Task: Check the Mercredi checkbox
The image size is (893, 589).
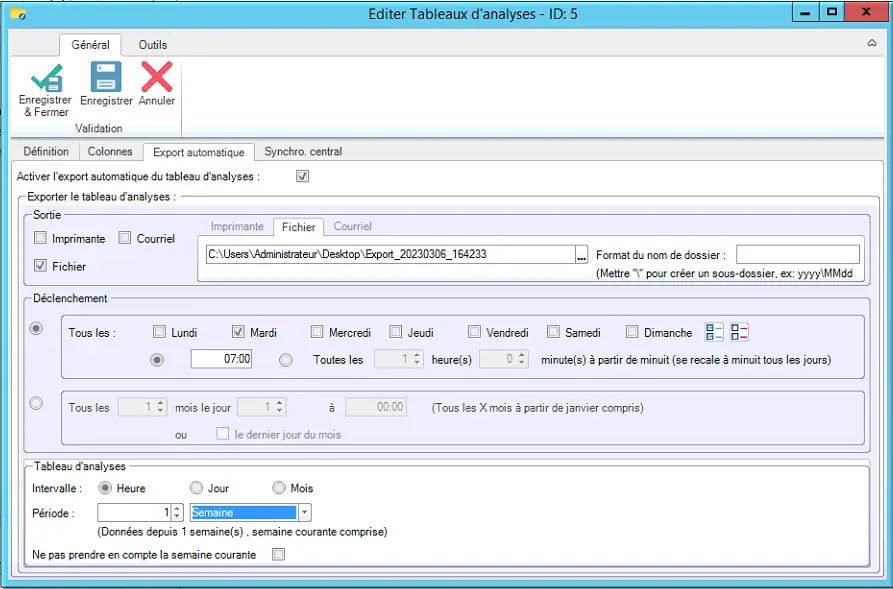Action: (317, 331)
